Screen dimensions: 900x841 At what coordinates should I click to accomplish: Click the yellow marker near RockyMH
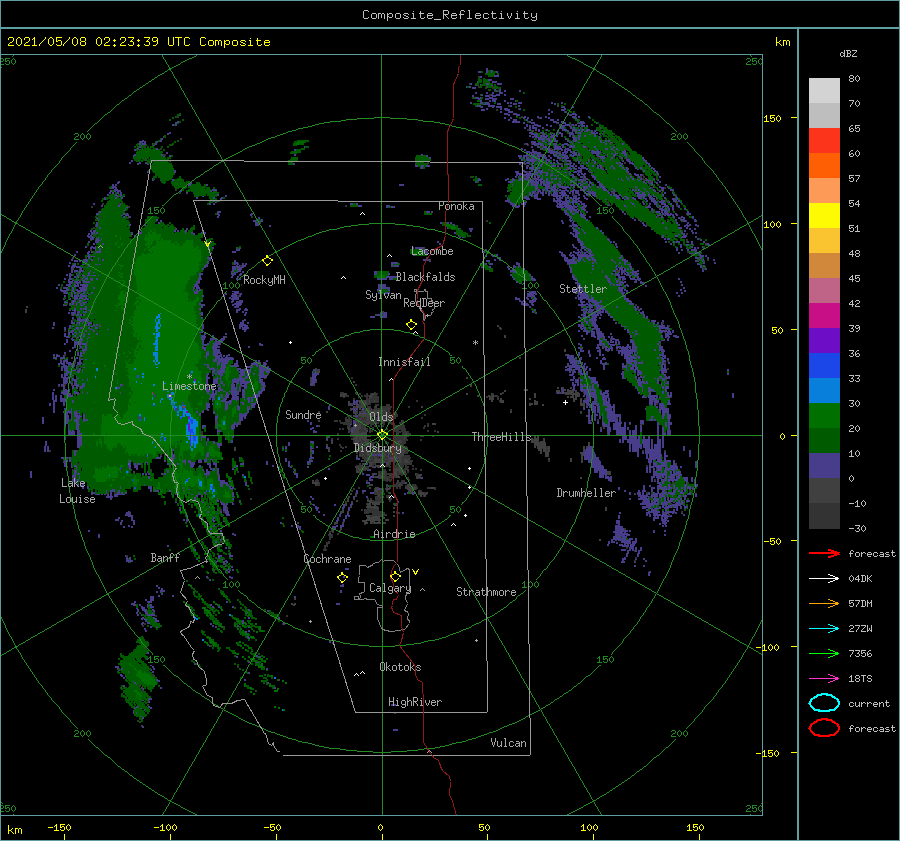267,261
